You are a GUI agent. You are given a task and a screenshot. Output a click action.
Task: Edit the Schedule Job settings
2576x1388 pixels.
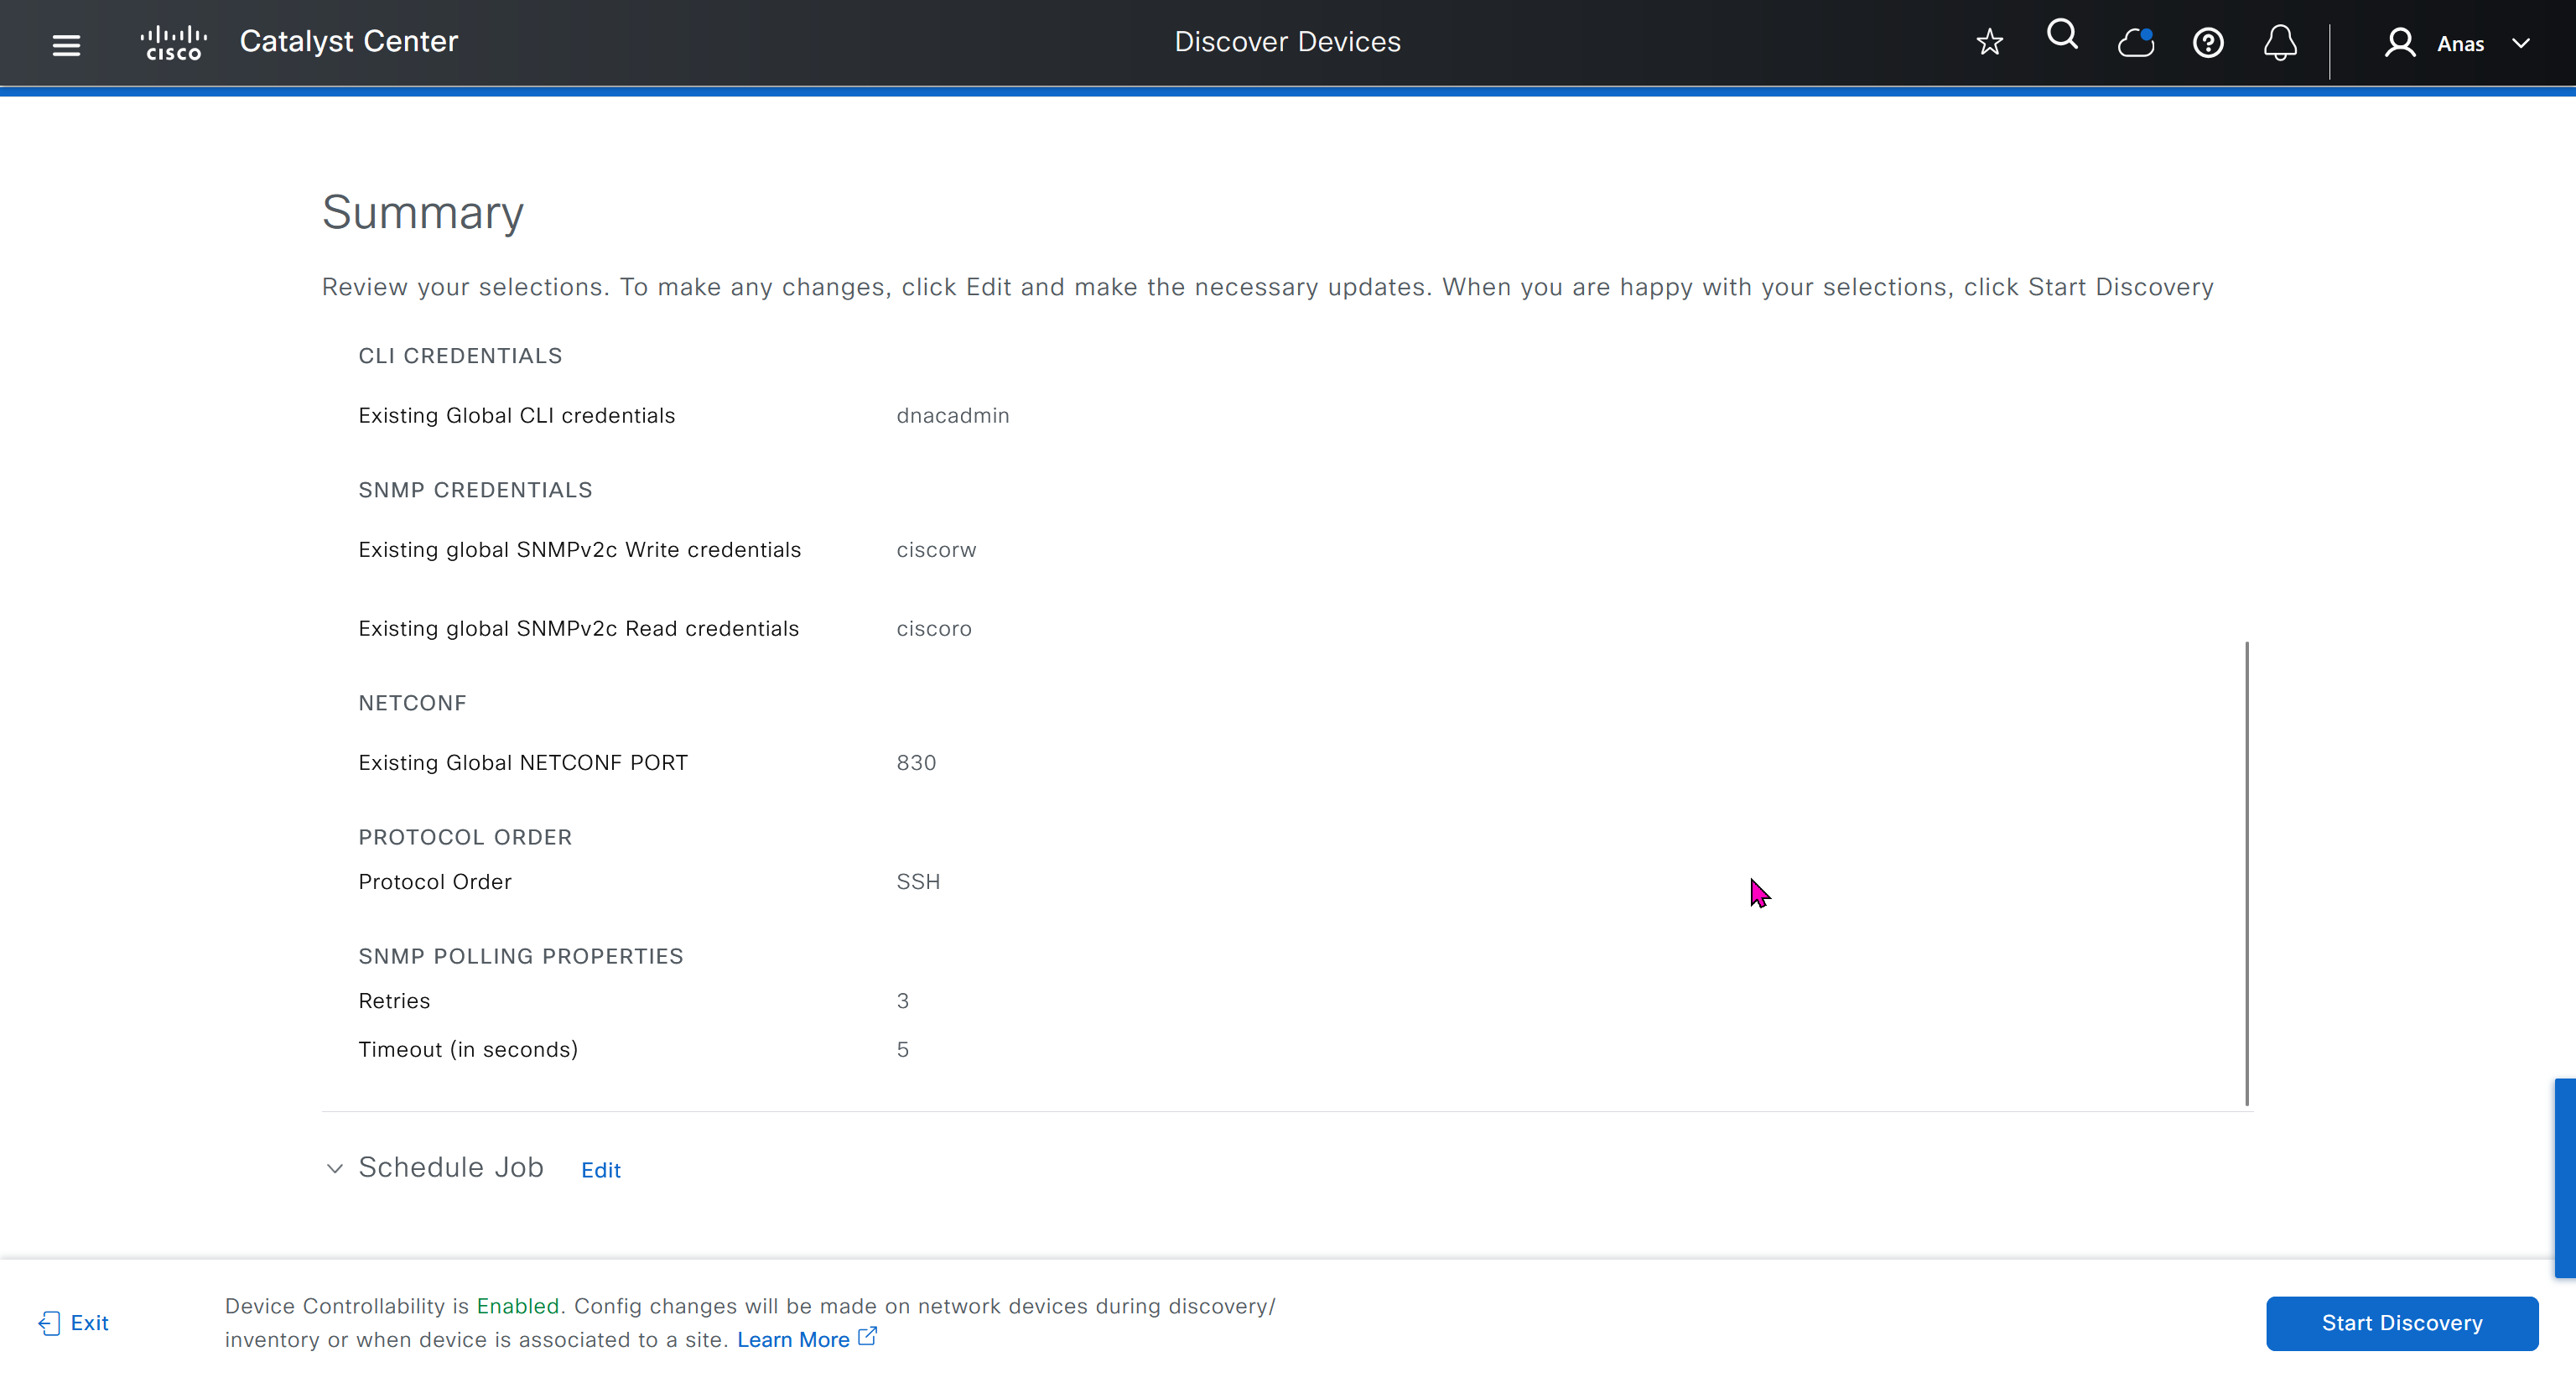point(601,1170)
